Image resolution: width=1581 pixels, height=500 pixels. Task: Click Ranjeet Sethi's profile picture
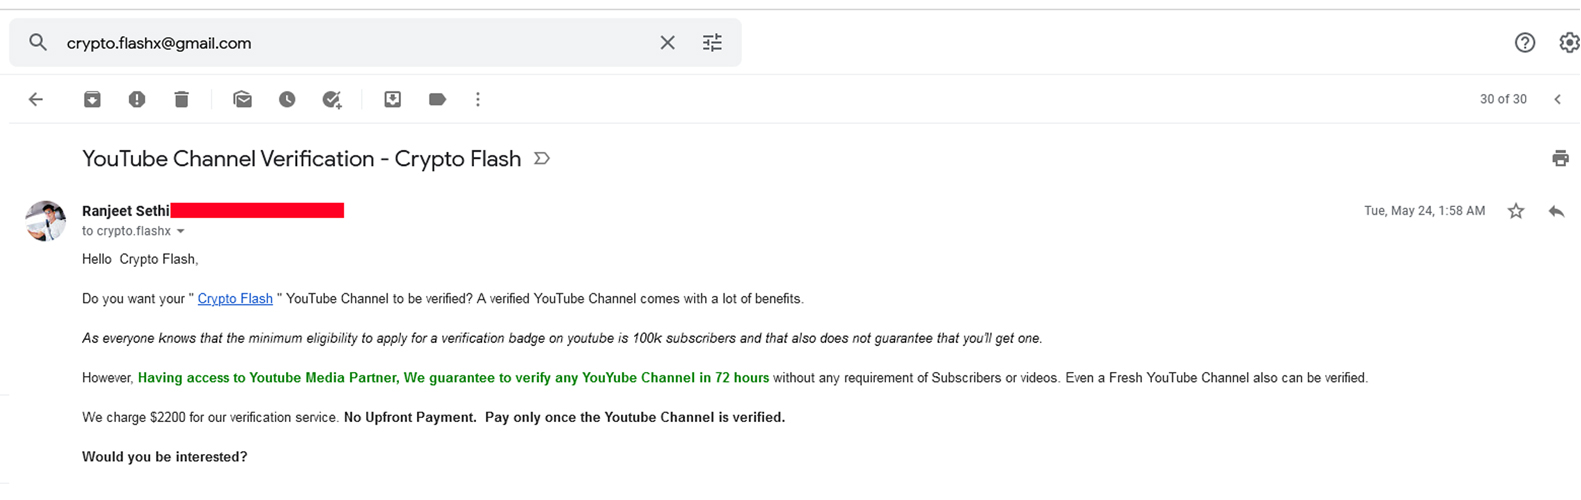45,220
